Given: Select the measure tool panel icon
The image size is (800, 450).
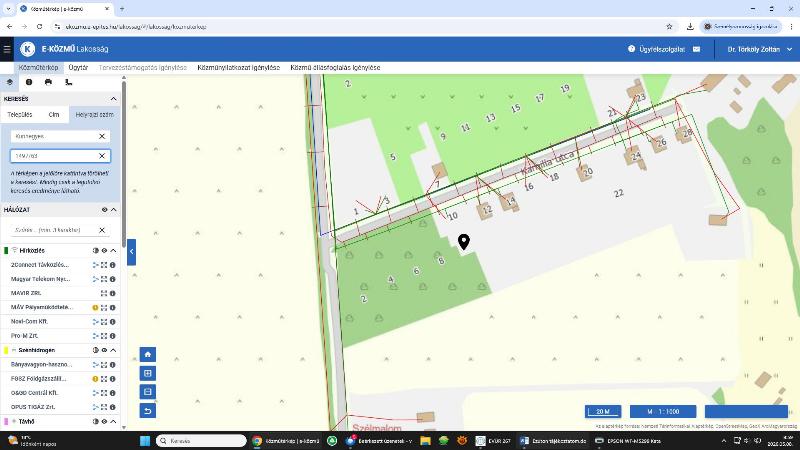Looking at the screenshot, I should pyautogui.click(x=68, y=82).
